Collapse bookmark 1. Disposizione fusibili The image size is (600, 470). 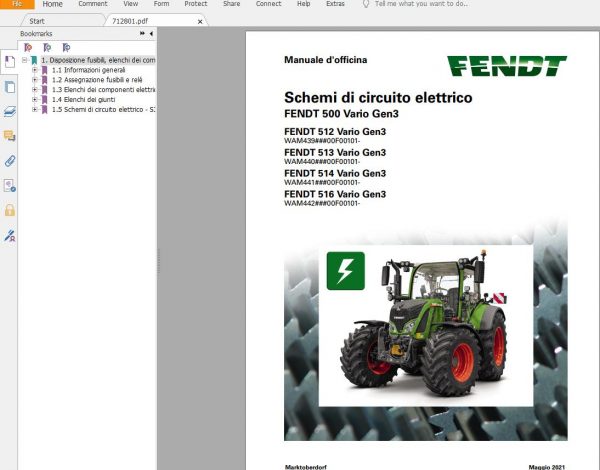coord(24,60)
